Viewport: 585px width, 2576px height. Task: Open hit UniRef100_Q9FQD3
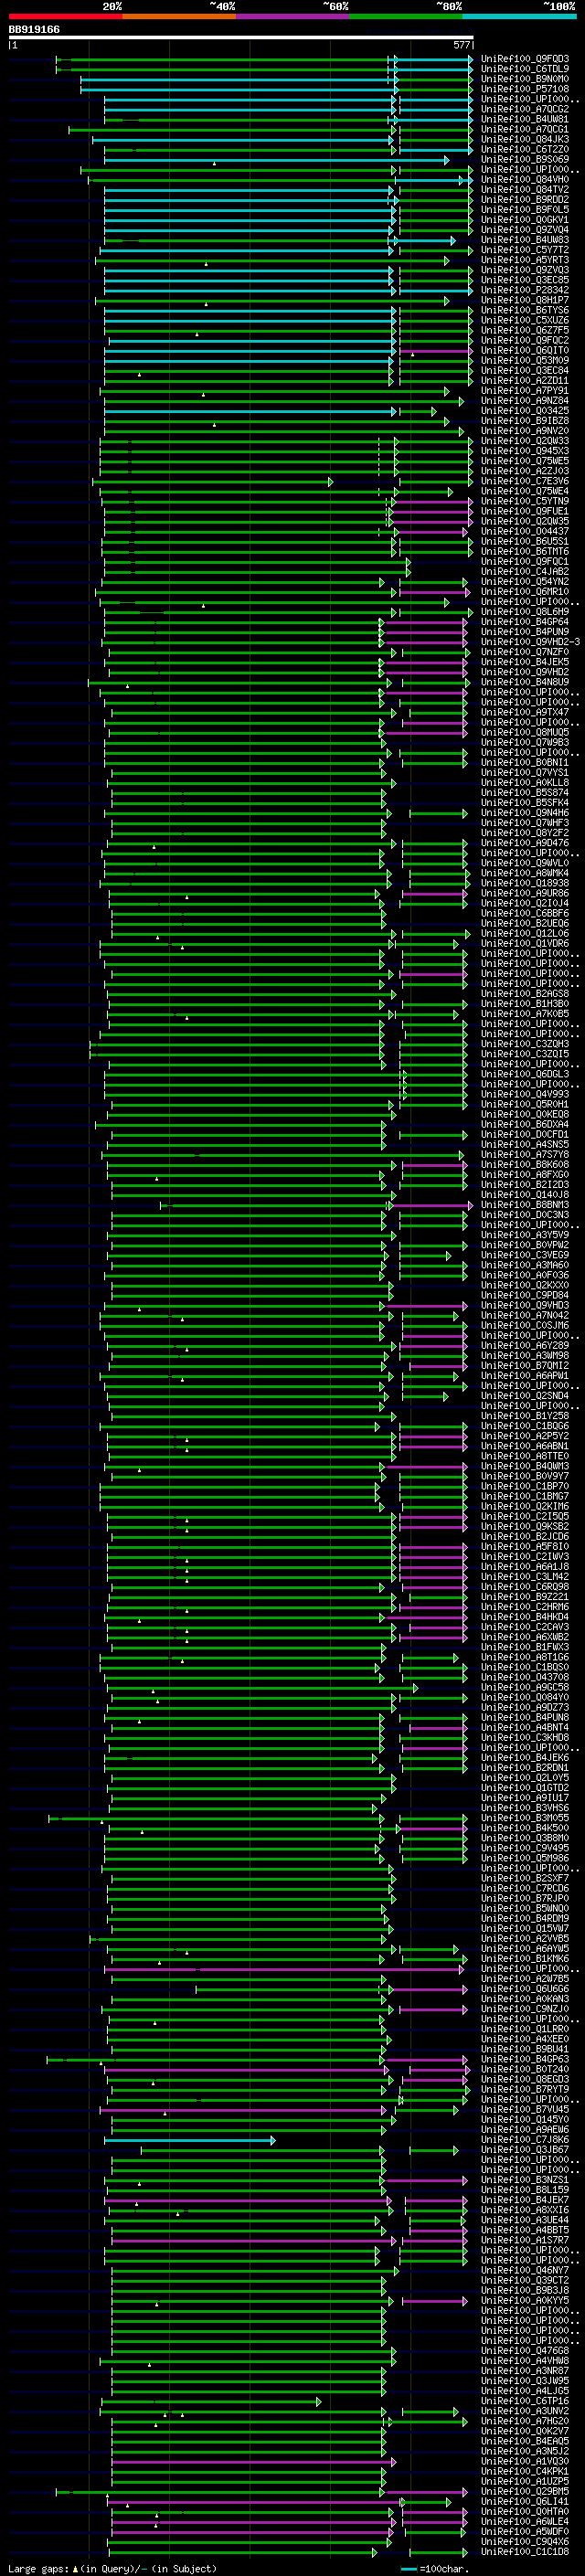[525, 60]
